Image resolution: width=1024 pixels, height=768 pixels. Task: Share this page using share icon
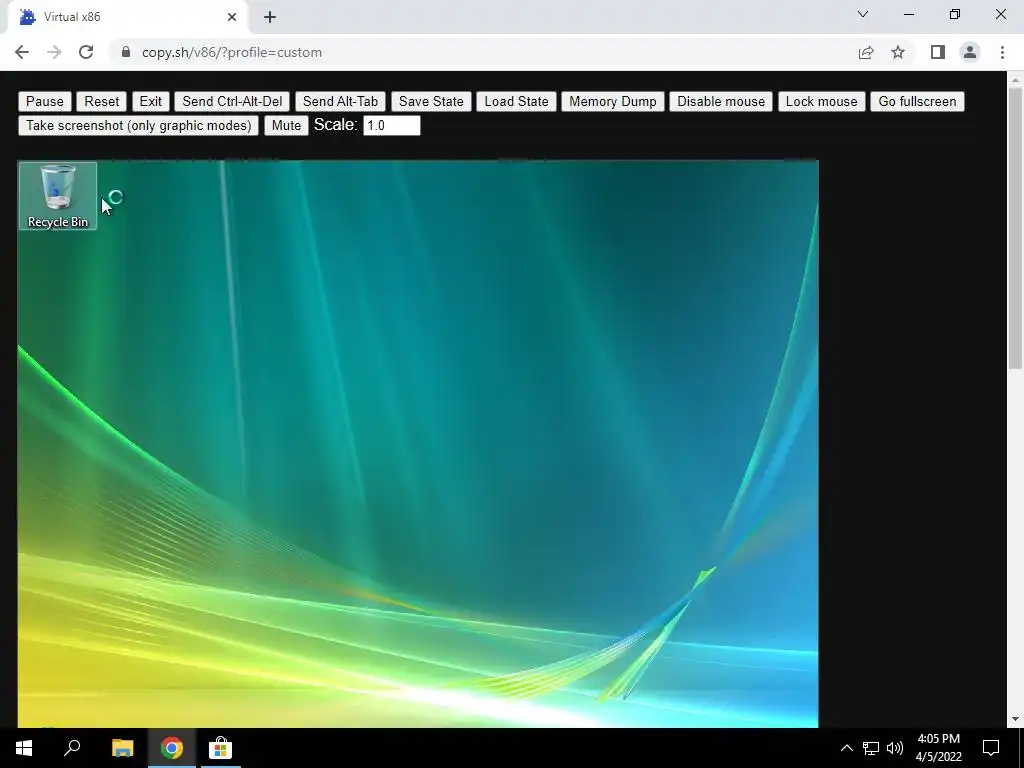pos(866,52)
